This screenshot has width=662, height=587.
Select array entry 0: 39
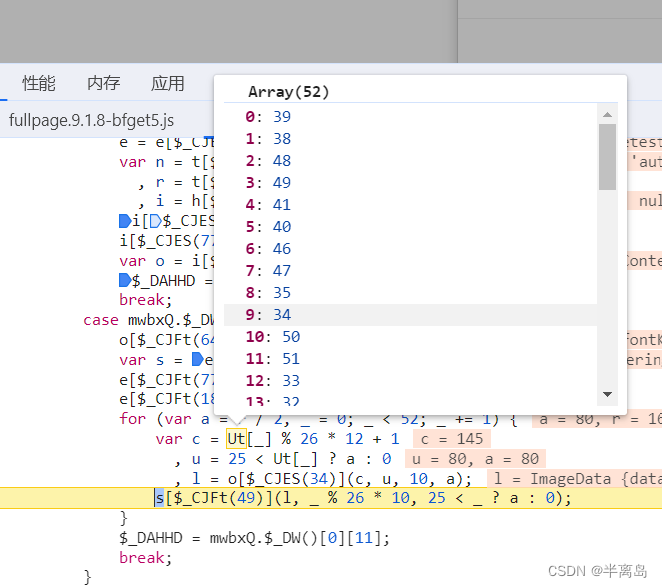coord(410,116)
